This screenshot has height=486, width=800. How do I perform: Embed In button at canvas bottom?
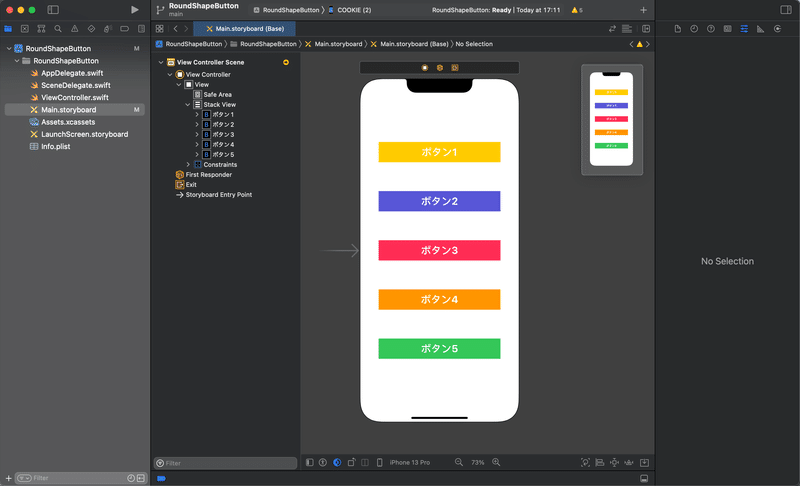[644, 463]
